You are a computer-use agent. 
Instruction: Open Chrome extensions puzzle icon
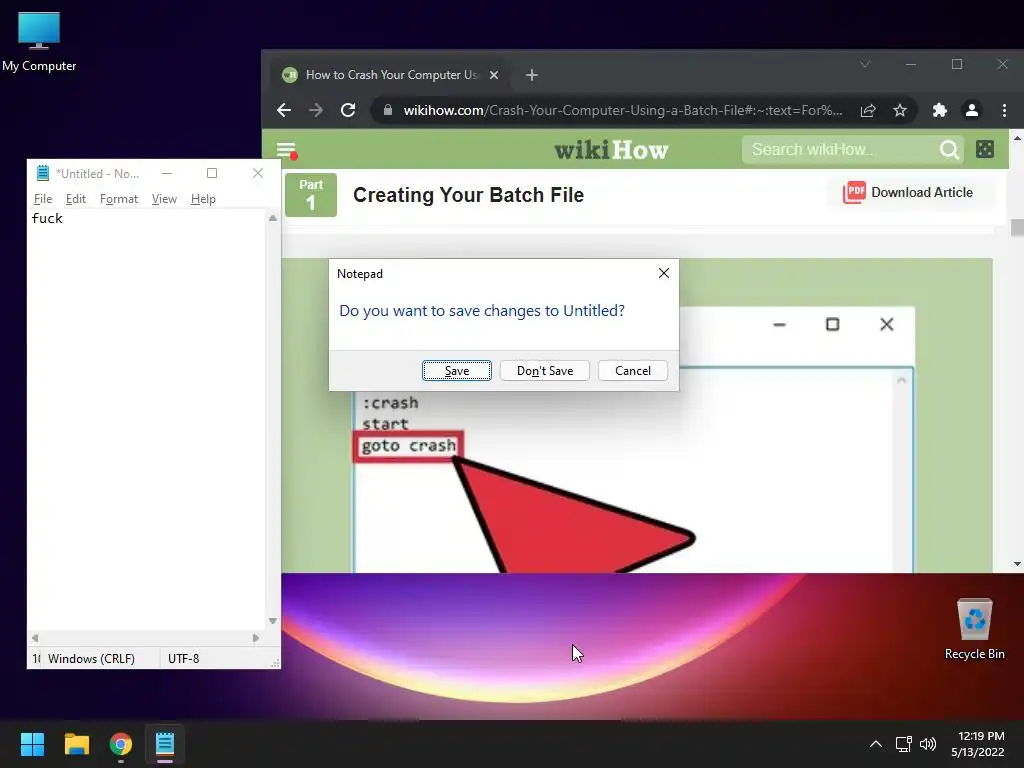(940, 110)
